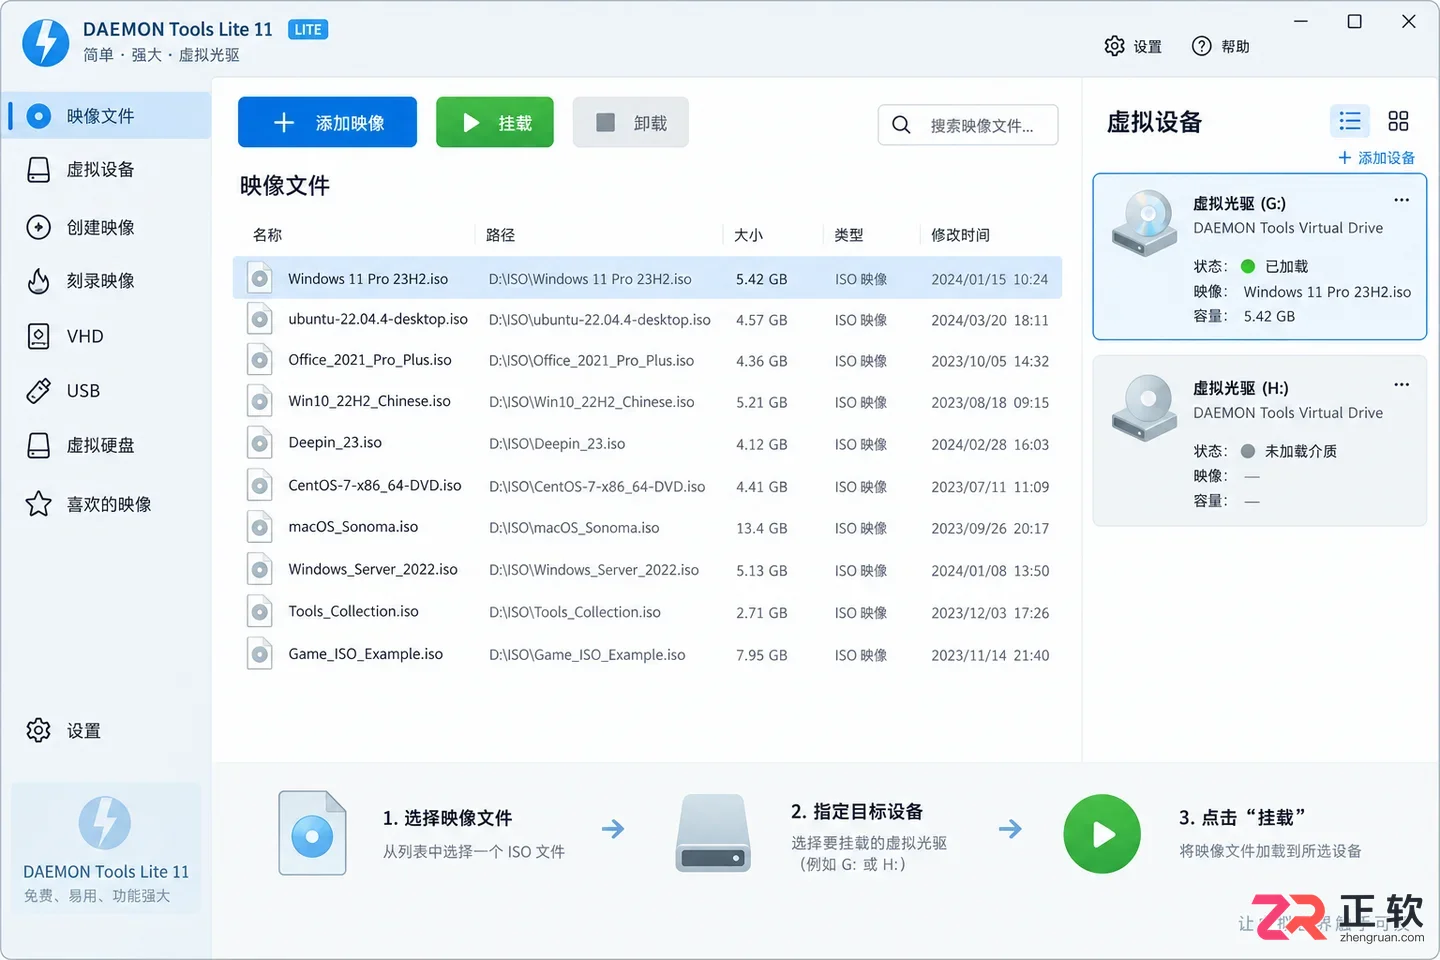1440x960 pixels.
Task: Open 刻录映像 in the sidebar
Action: click(x=107, y=281)
